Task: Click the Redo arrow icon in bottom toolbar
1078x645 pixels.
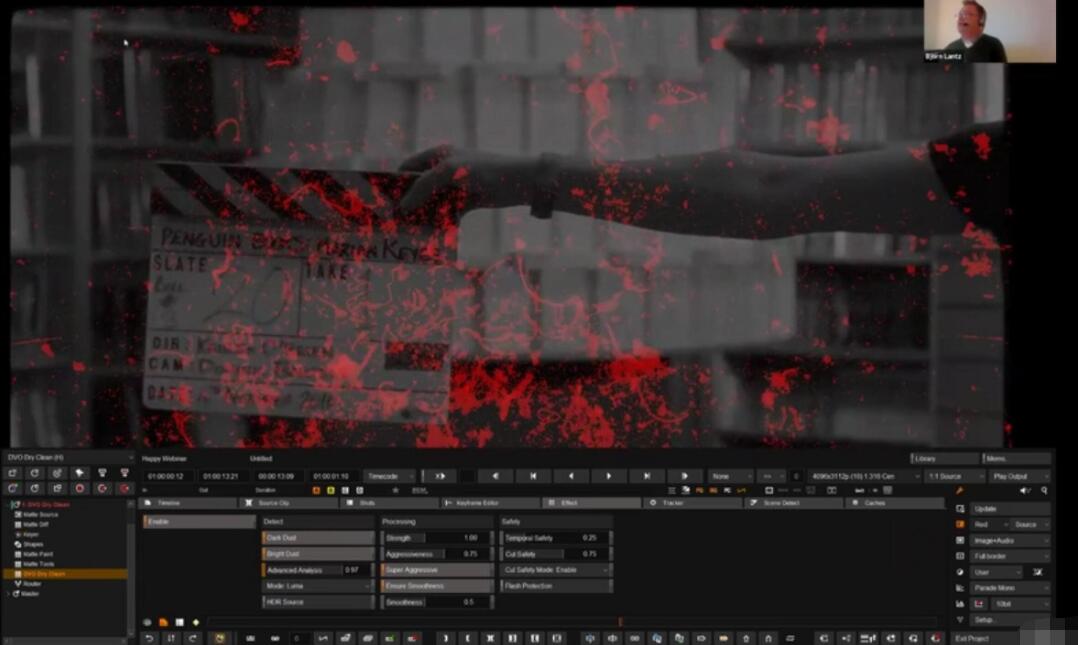Action: pyautogui.click(x=193, y=638)
